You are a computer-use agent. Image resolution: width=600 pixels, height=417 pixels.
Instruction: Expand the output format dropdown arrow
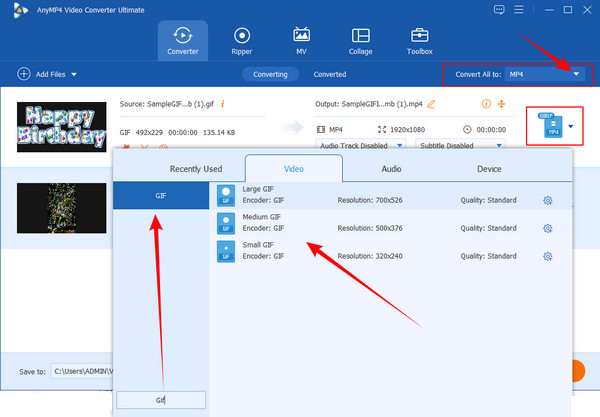click(x=571, y=126)
